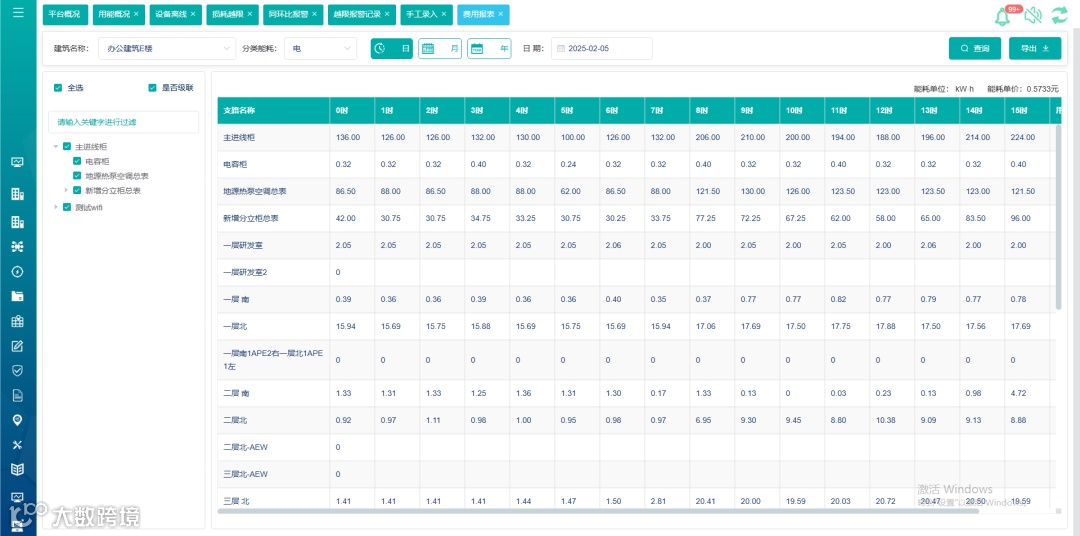
Task: Open the network nodes sidebar icon
Action: [18, 247]
